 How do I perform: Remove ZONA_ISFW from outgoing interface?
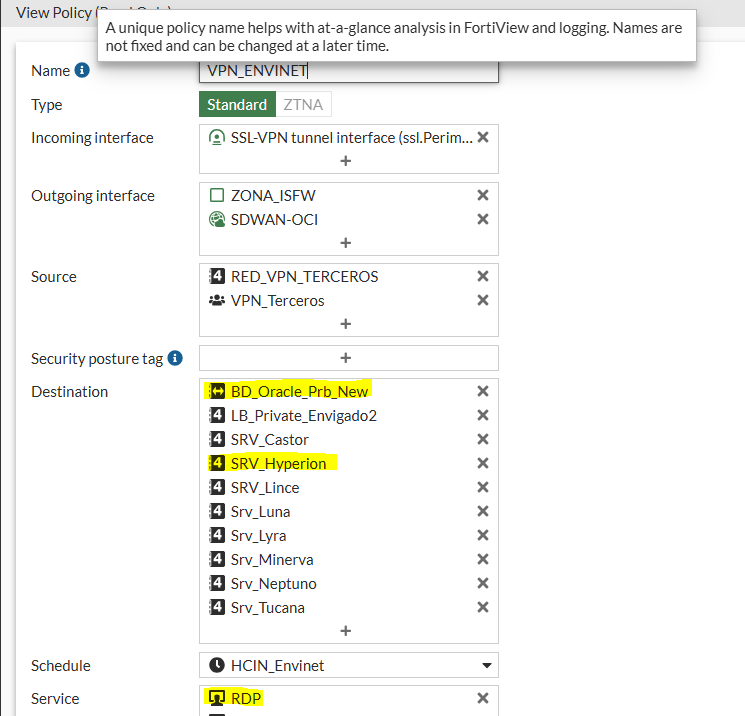(483, 195)
